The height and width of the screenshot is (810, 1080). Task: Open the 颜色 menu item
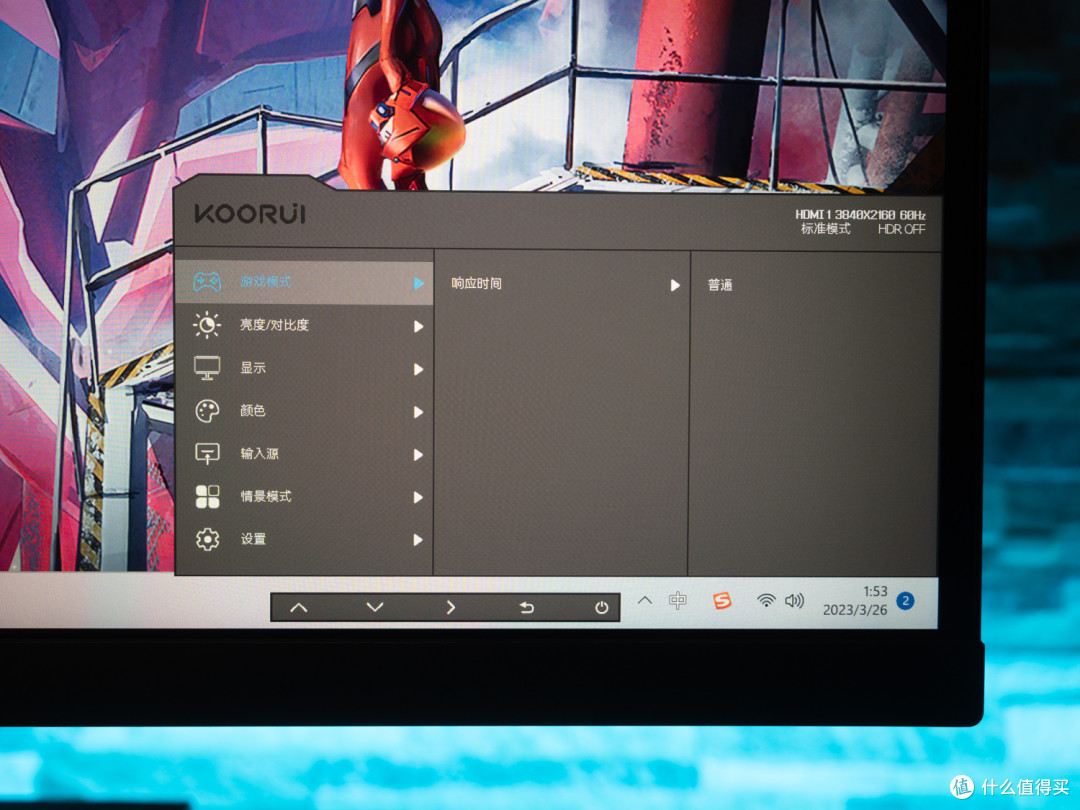[304, 411]
